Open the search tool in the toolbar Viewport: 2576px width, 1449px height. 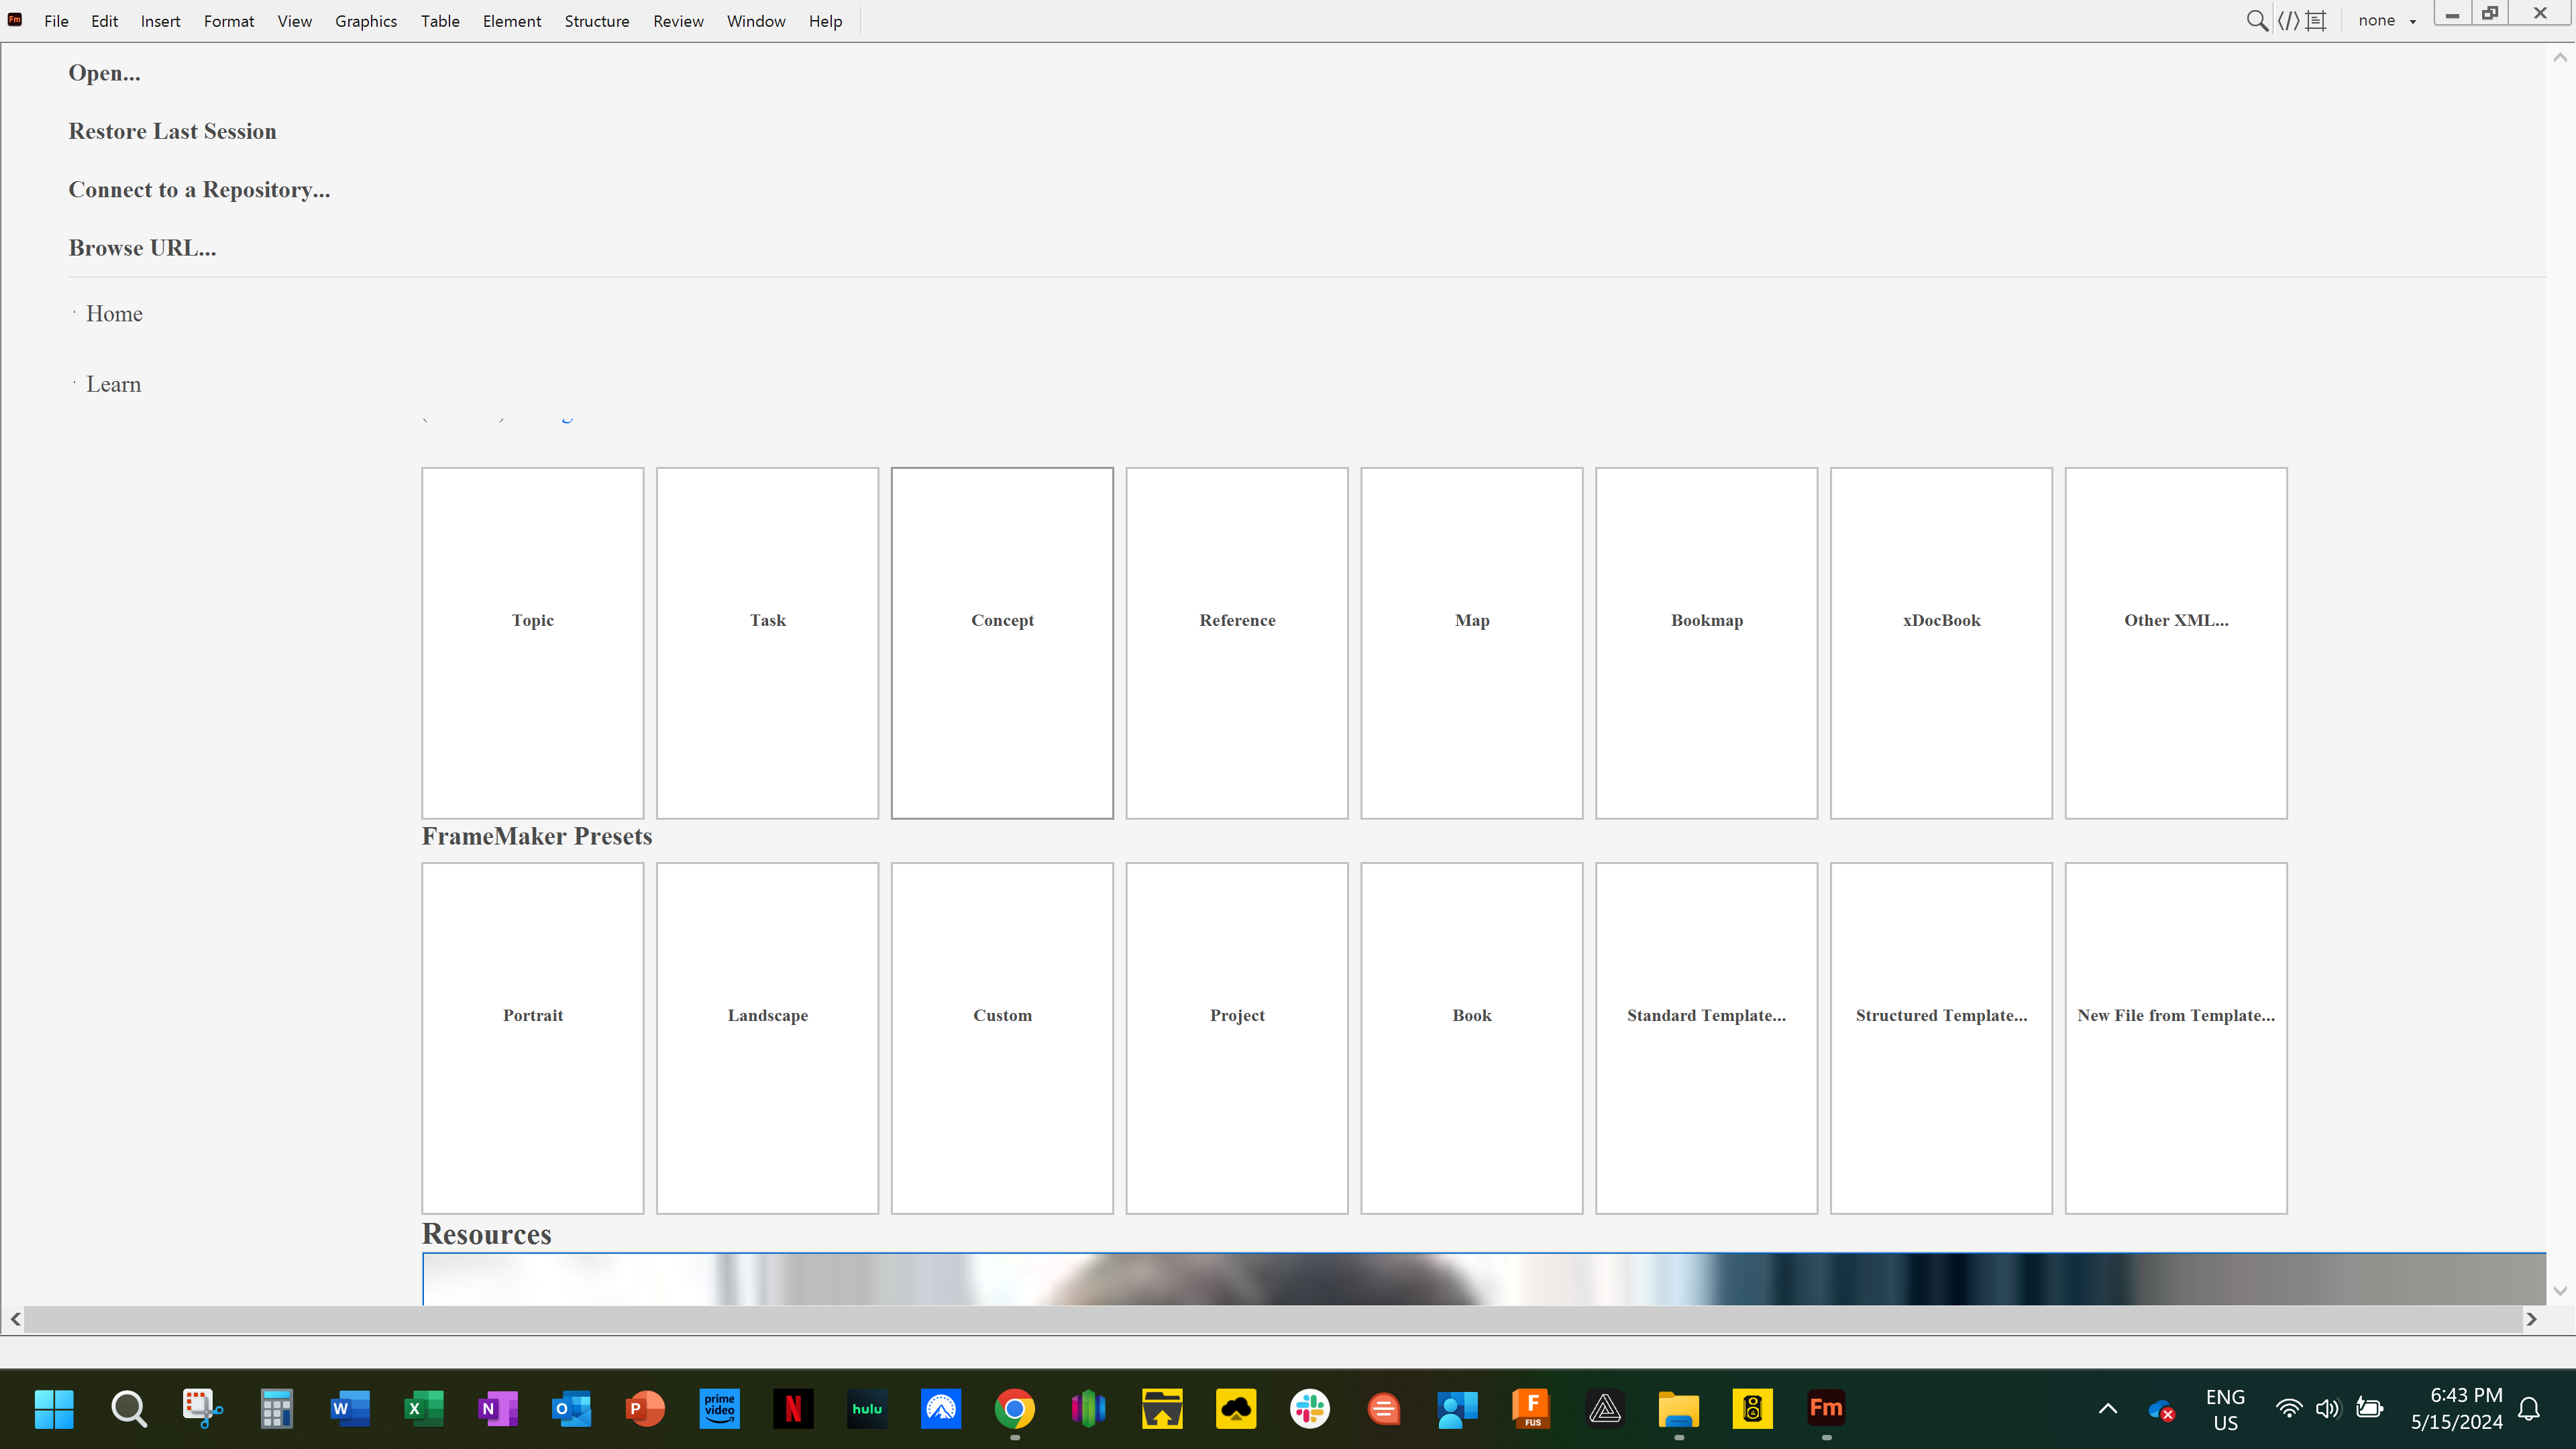pyautogui.click(x=2257, y=20)
